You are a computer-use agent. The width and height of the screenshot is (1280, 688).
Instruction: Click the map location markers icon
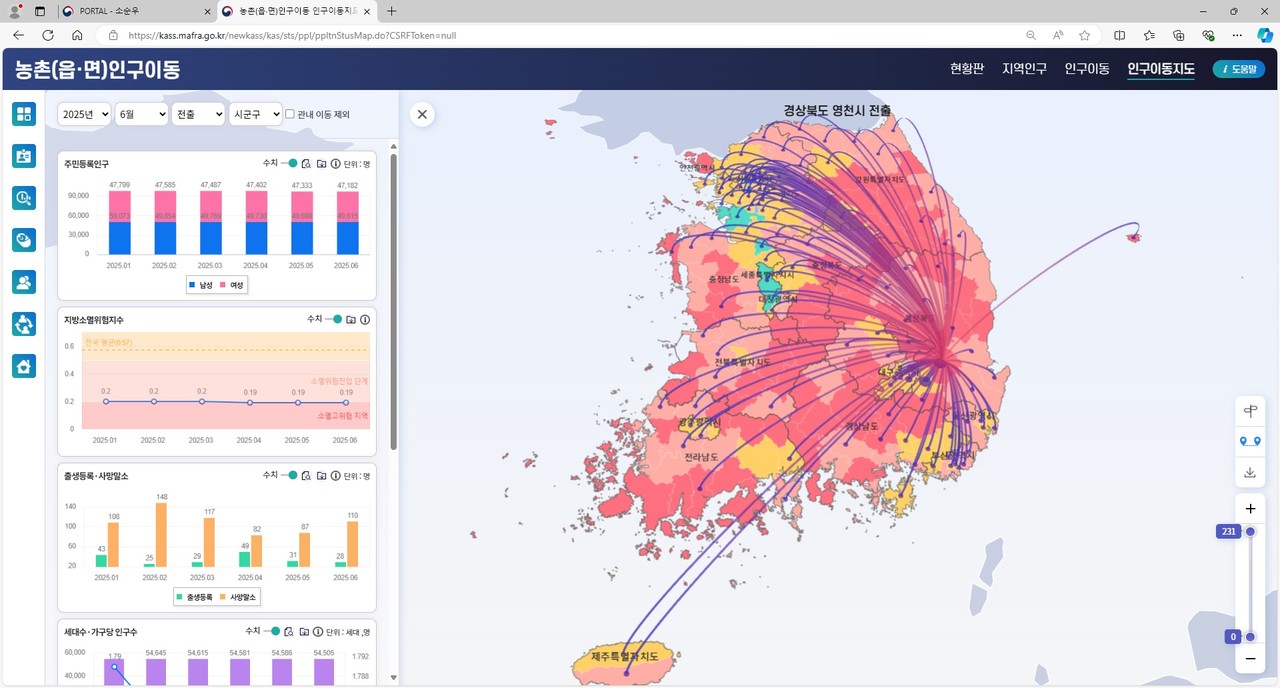click(x=1250, y=441)
